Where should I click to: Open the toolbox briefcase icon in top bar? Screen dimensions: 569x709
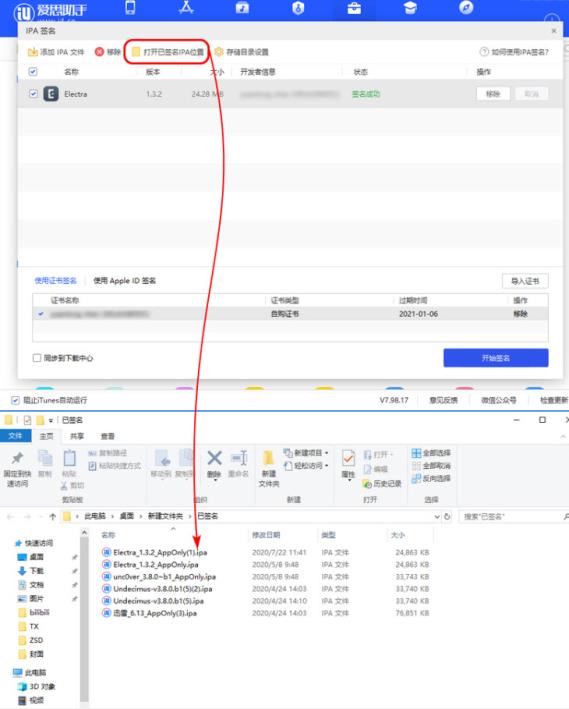pyautogui.click(x=354, y=8)
